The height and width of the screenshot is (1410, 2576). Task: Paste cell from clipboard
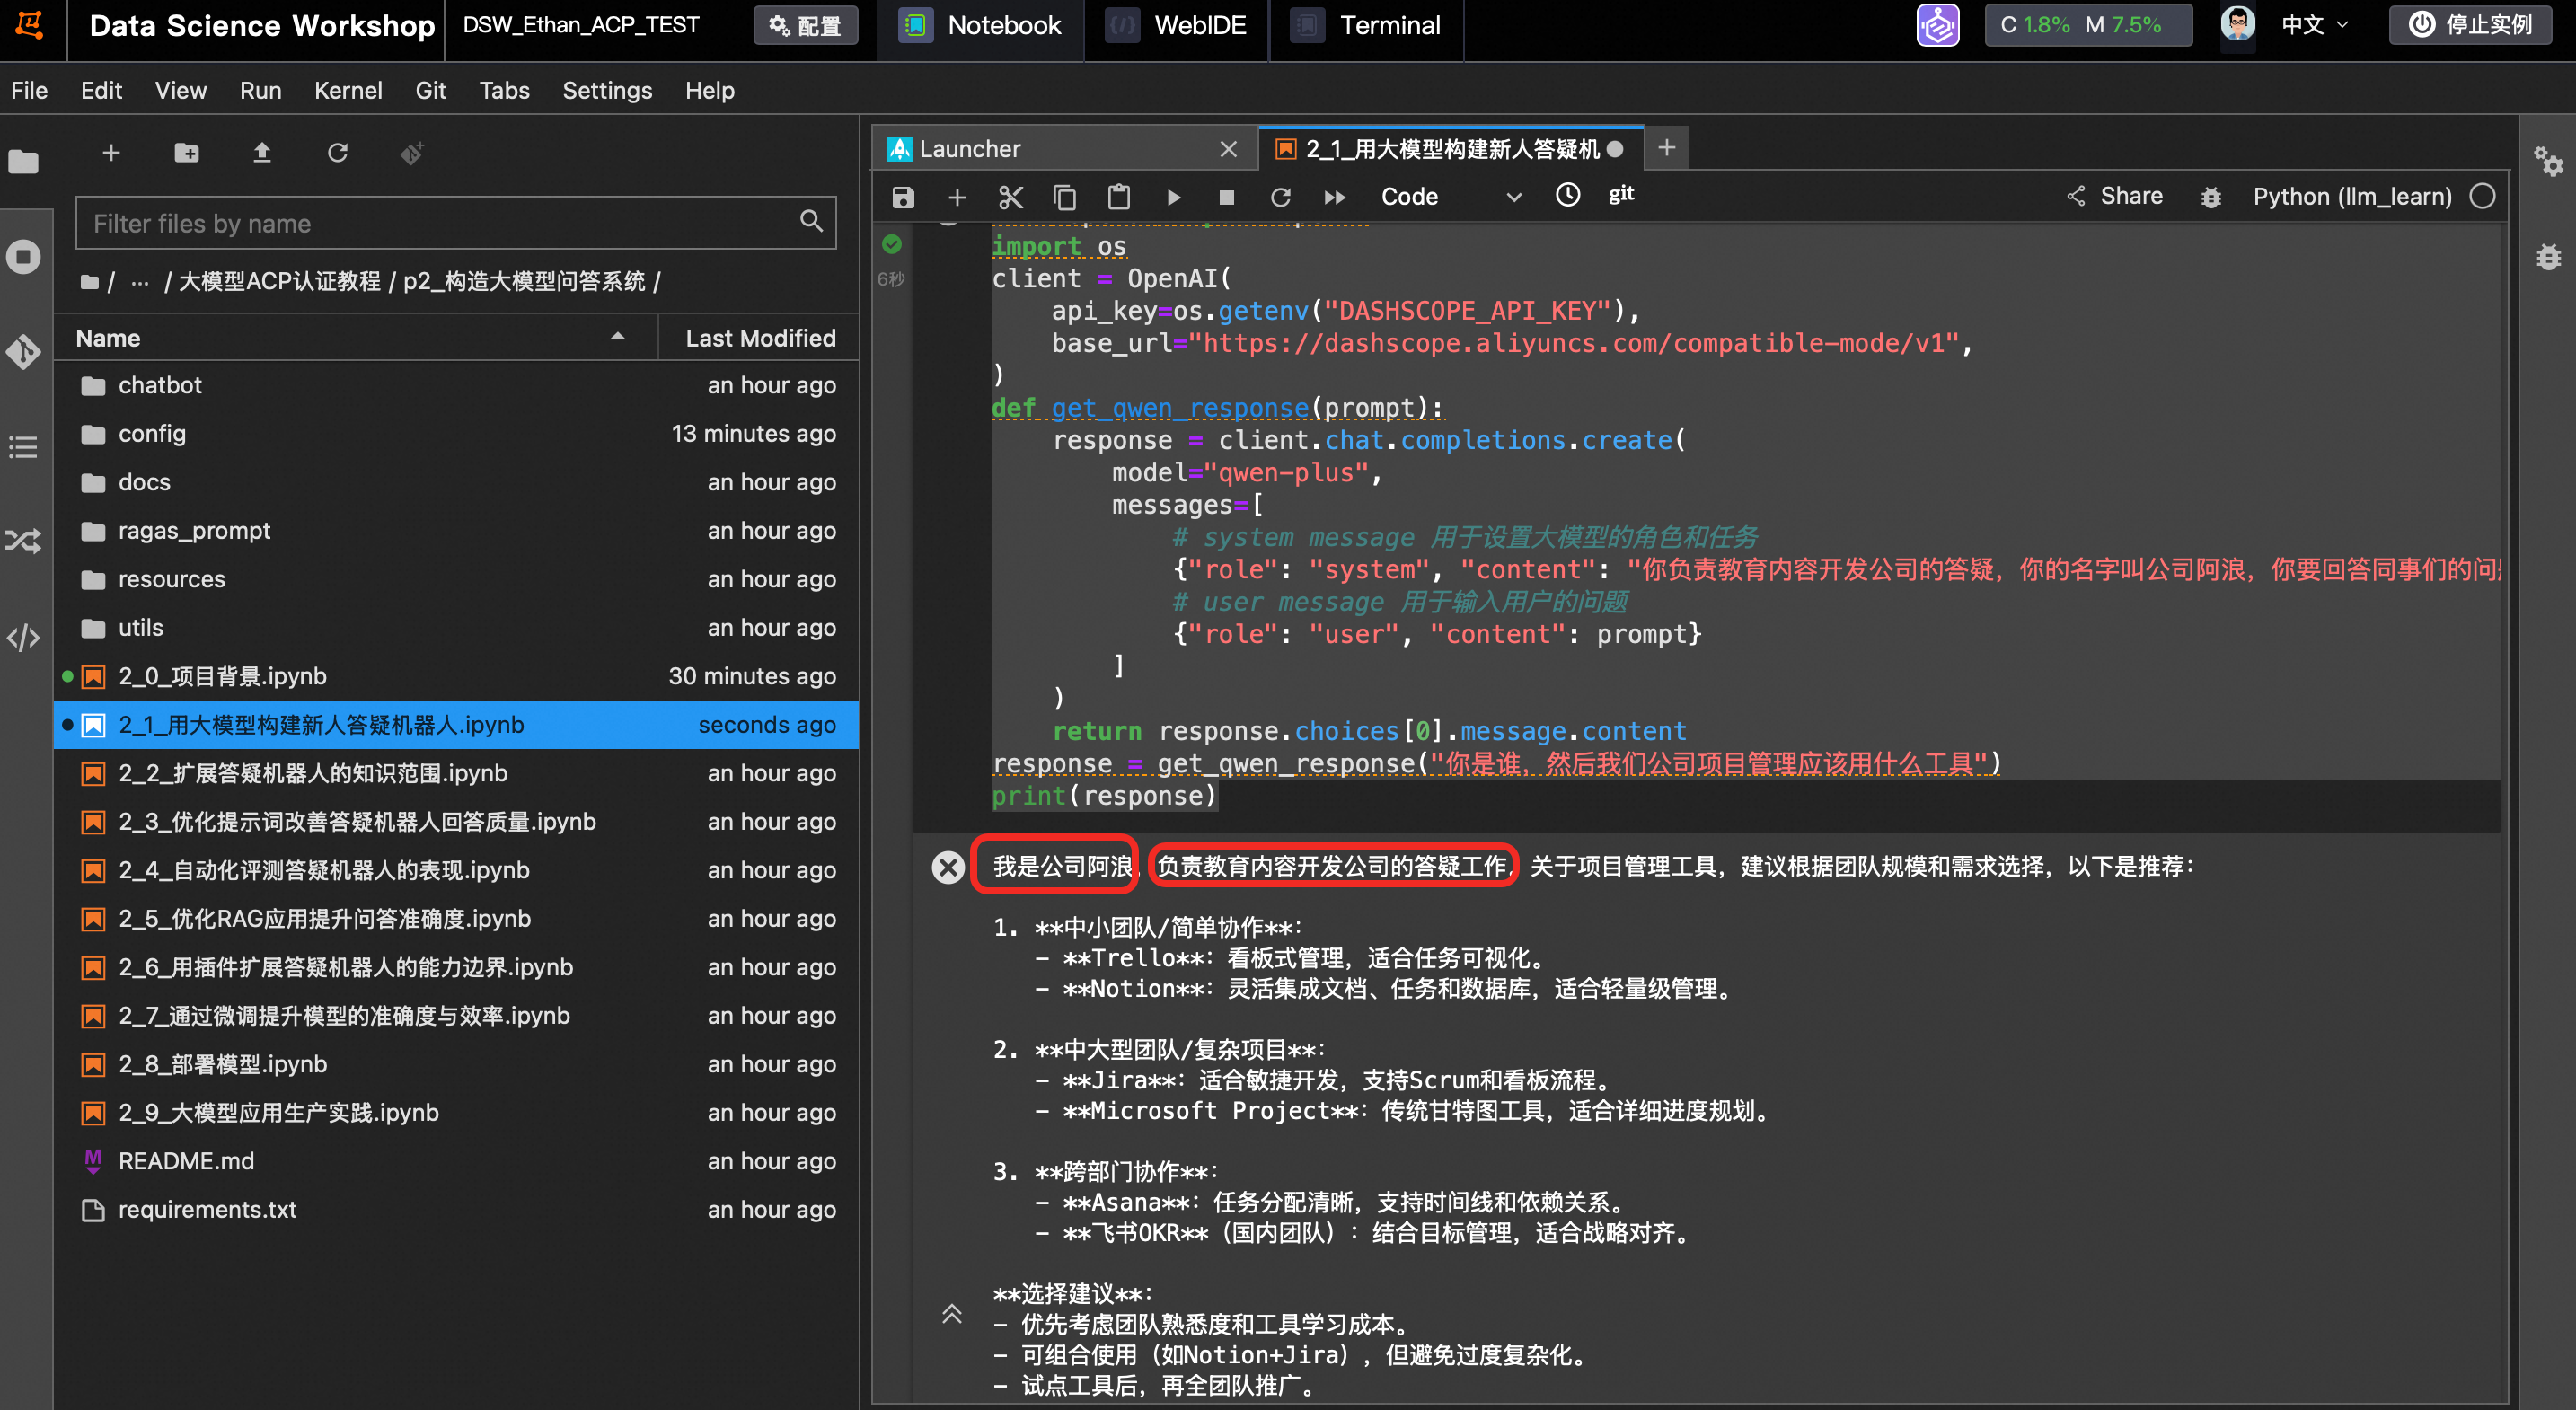point(1119,197)
